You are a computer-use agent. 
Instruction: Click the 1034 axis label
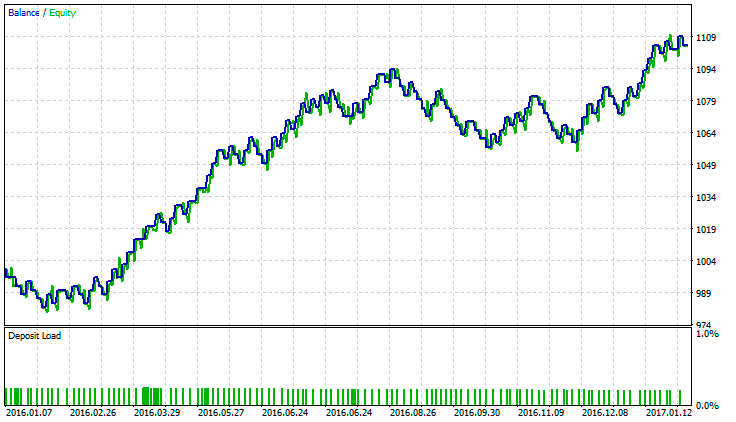[x=706, y=198]
